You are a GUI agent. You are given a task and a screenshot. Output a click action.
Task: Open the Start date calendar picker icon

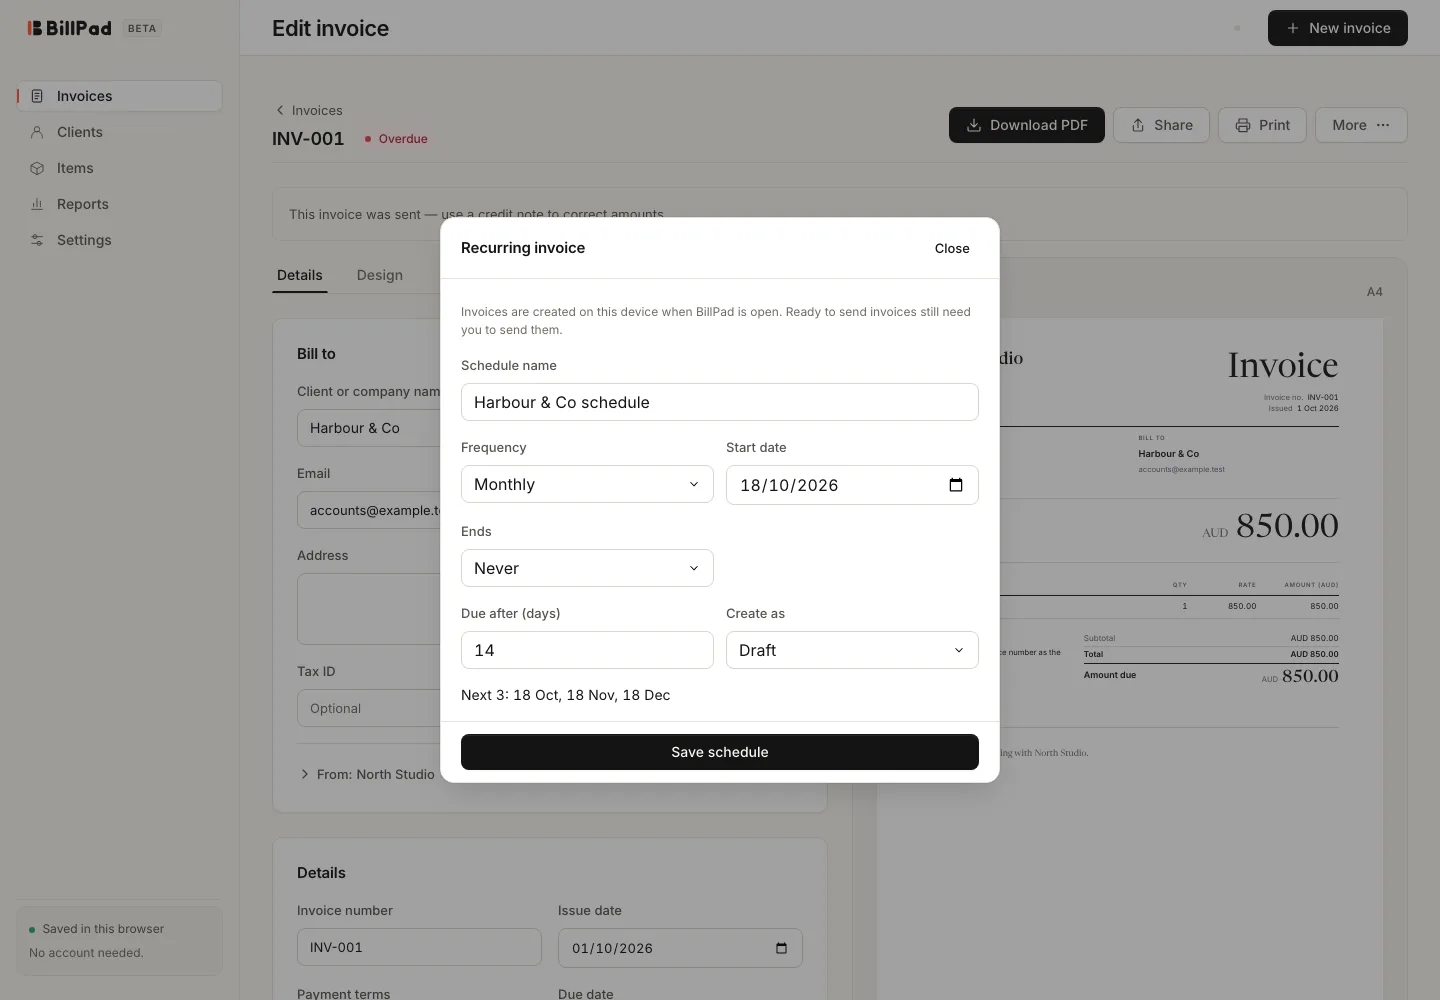956,485
